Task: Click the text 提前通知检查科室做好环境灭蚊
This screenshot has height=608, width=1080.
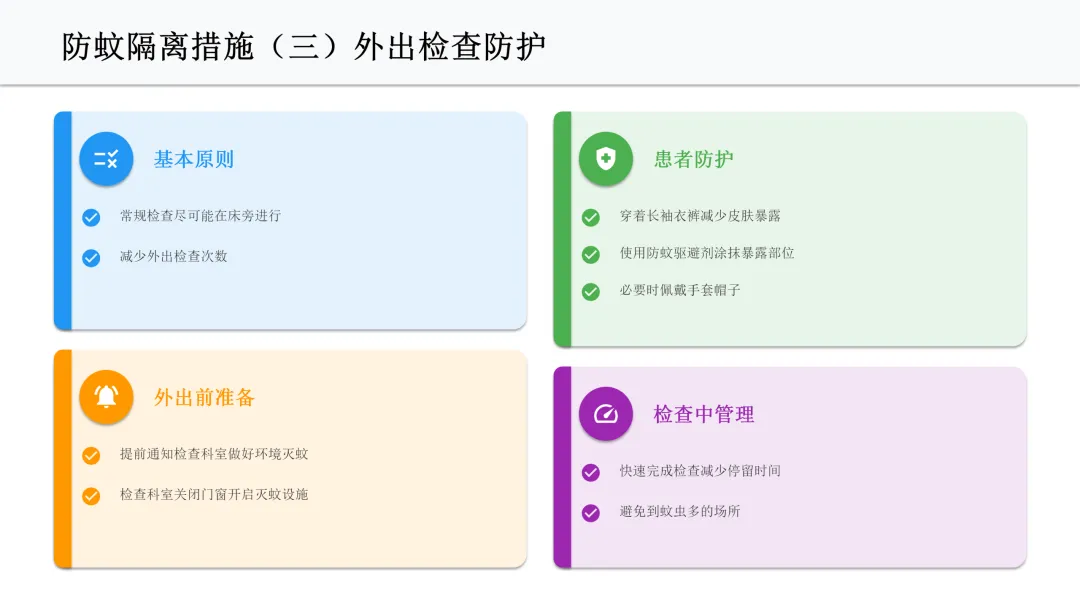Action: (214, 454)
